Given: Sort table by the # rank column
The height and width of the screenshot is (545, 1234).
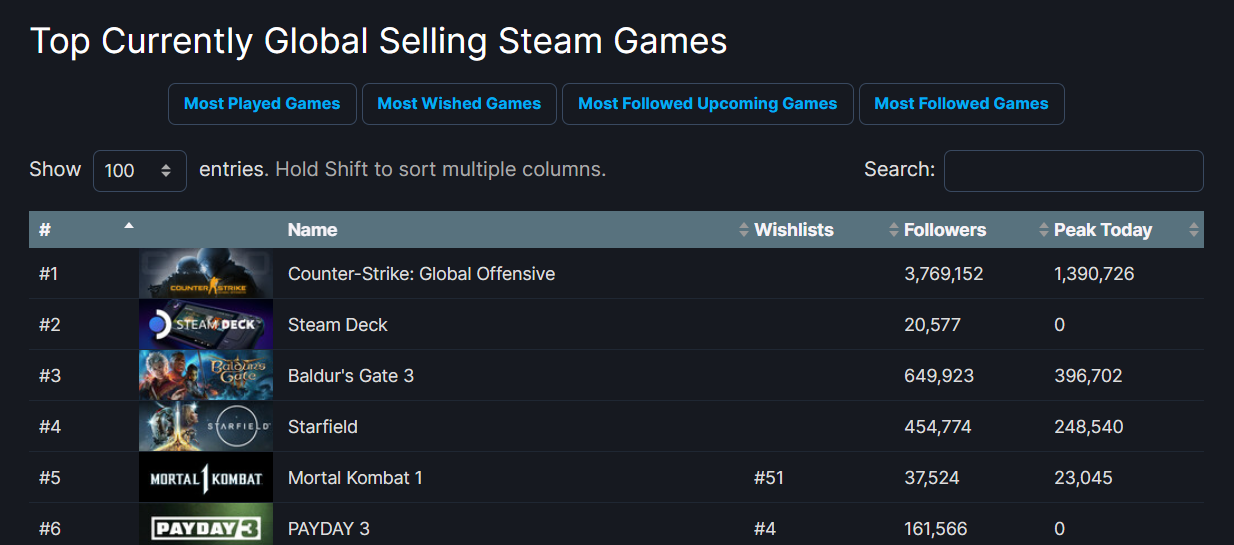Looking at the screenshot, I should (x=84, y=230).
